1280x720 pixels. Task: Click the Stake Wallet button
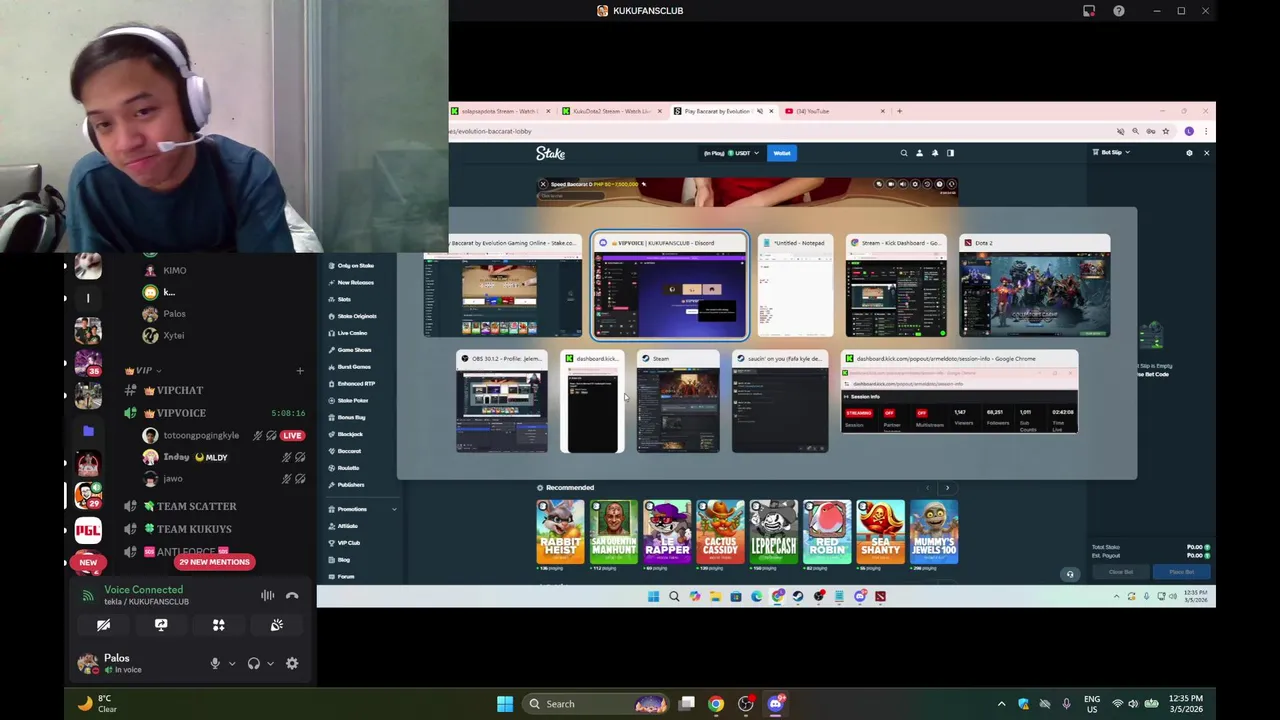(x=781, y=153)
